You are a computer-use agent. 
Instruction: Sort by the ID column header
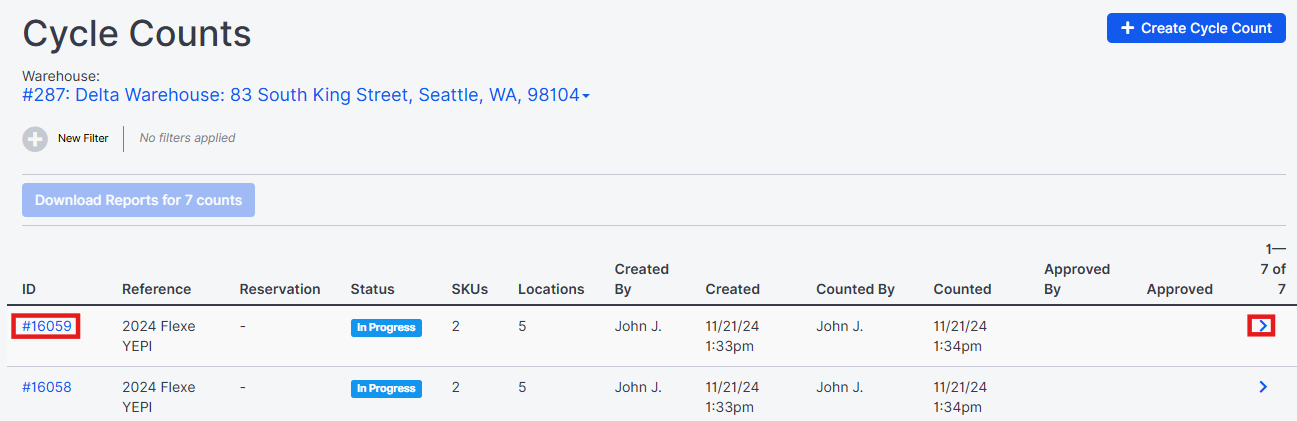(29, 289)
